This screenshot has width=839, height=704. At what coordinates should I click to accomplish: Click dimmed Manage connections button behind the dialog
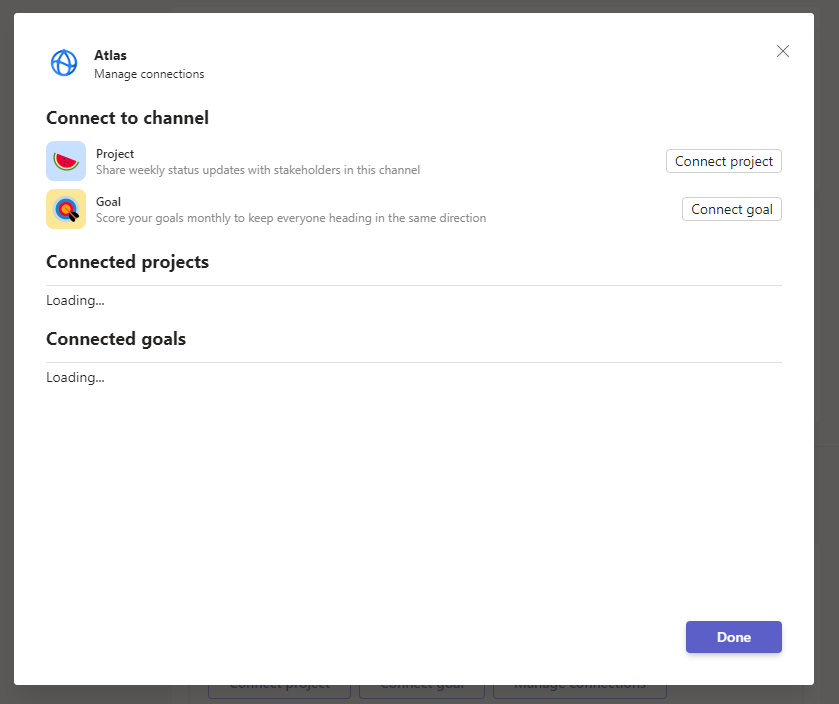[x=580, y=690]
